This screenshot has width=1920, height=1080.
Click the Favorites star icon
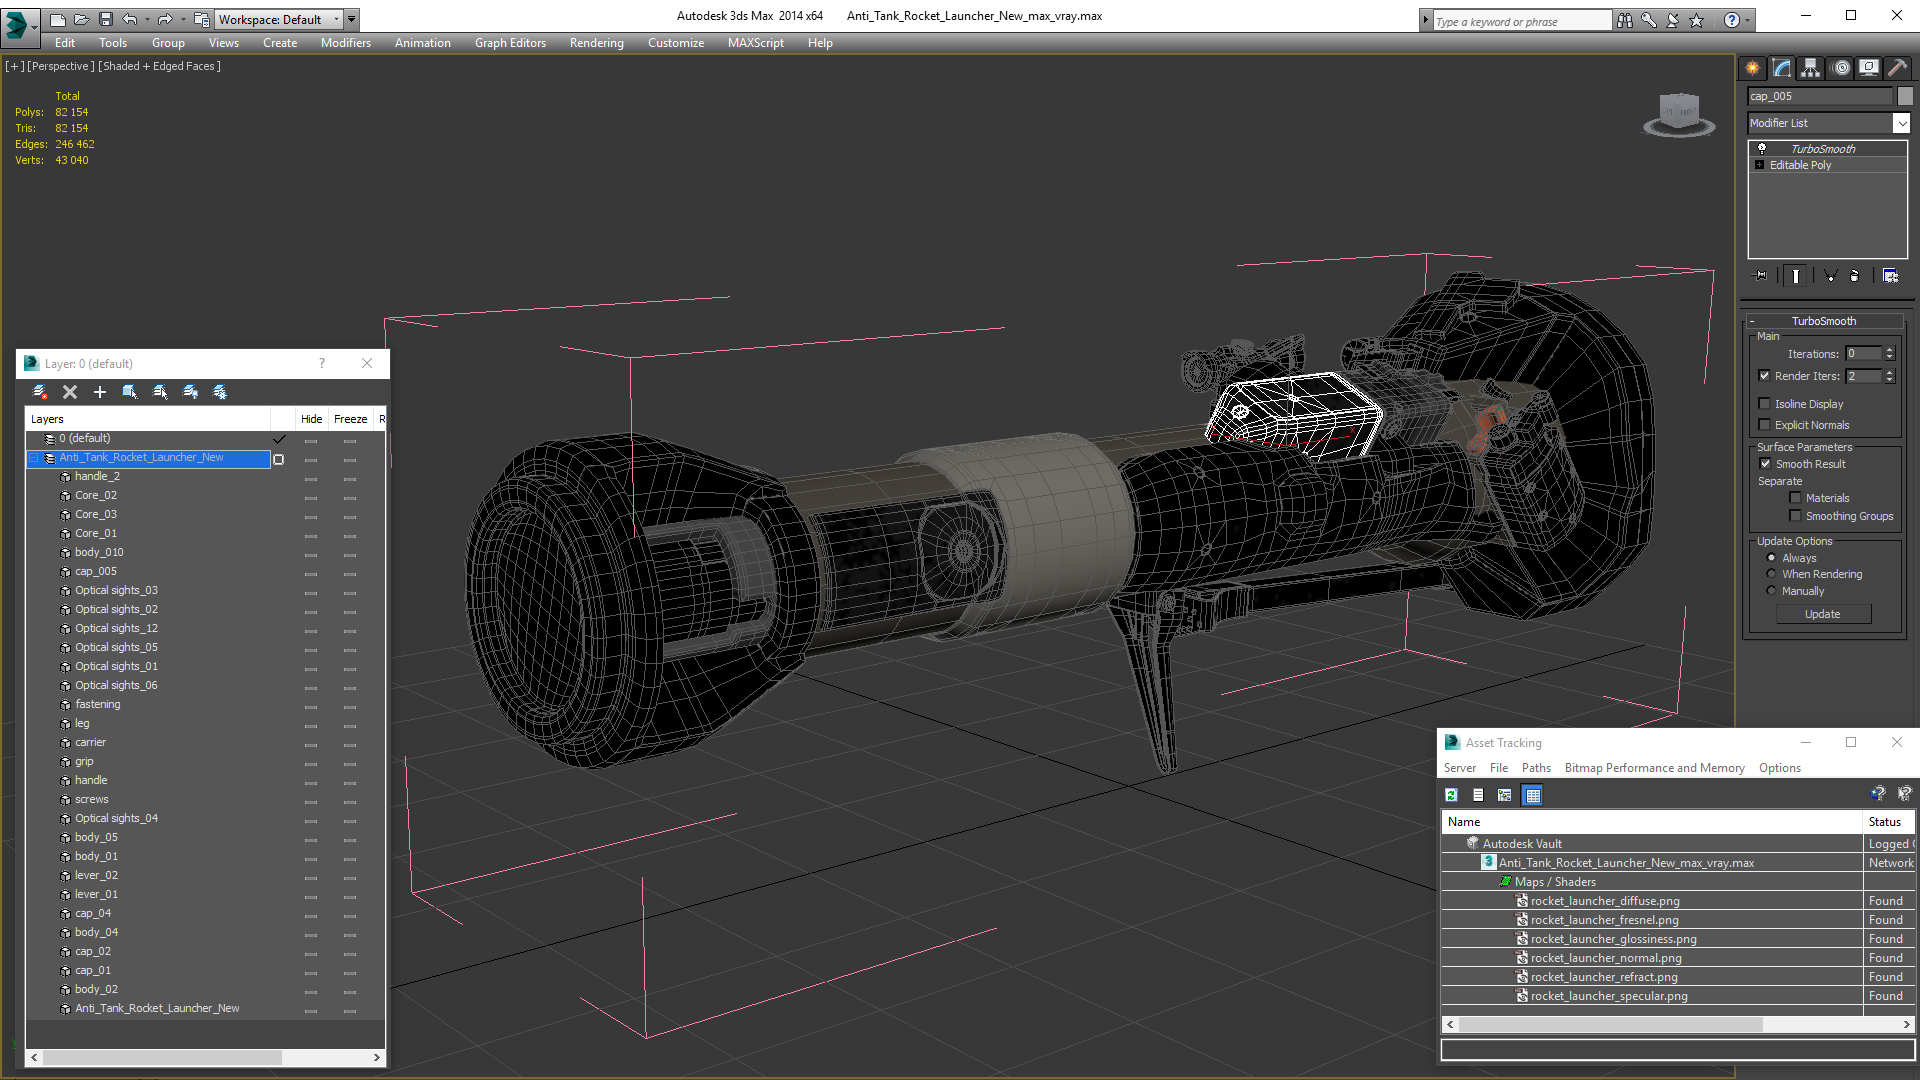1697,20
